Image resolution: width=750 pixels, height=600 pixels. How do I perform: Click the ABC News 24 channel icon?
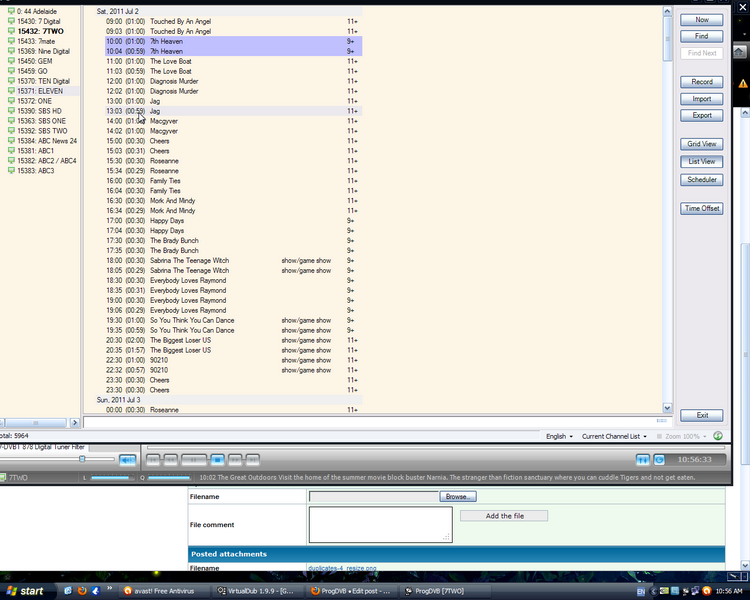coord(11,141)
